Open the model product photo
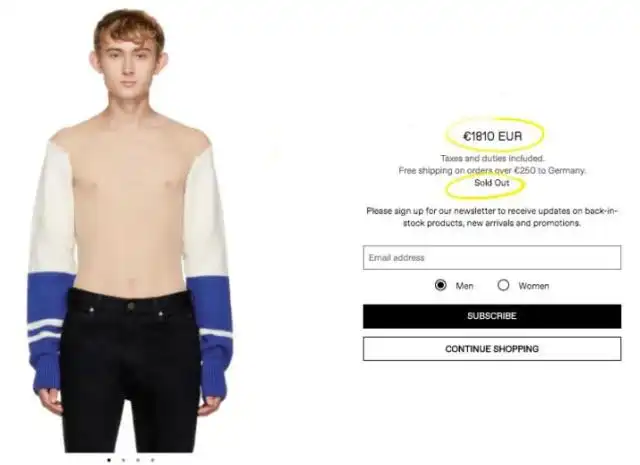This screenshot has height=465, width=640. pos(130,231)
